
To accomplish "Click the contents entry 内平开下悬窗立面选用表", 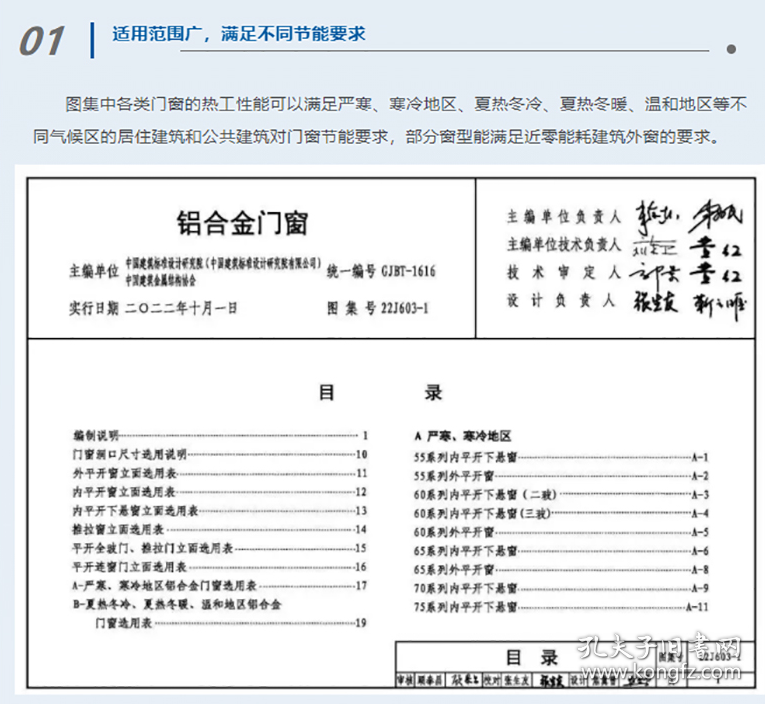I will click(x=220, y=511).
